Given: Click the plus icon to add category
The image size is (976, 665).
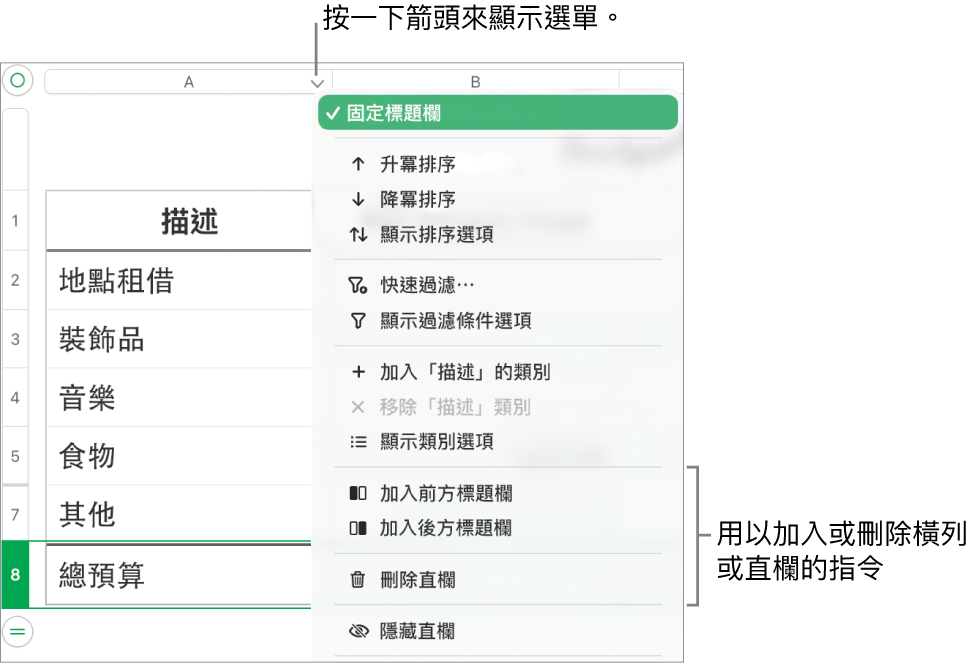Looking at the screenshot, I should pos(360,372).
